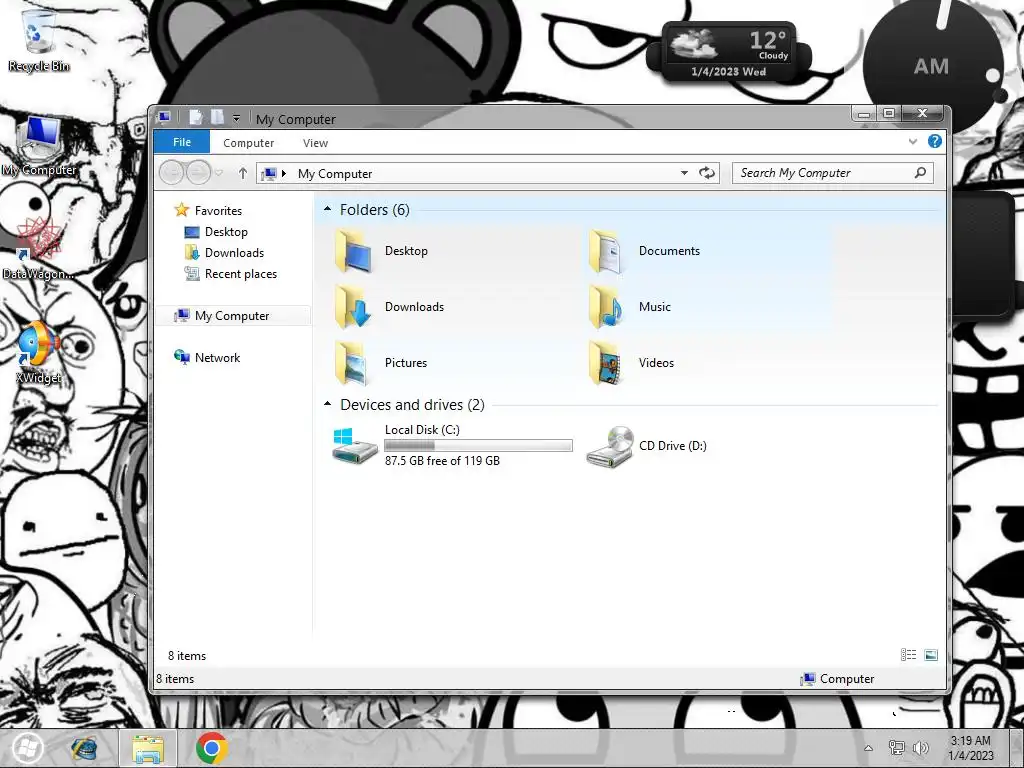Launch Google Chrome from the taskbar
This screenshot has height=768, width=1024.
coord(211,748)
